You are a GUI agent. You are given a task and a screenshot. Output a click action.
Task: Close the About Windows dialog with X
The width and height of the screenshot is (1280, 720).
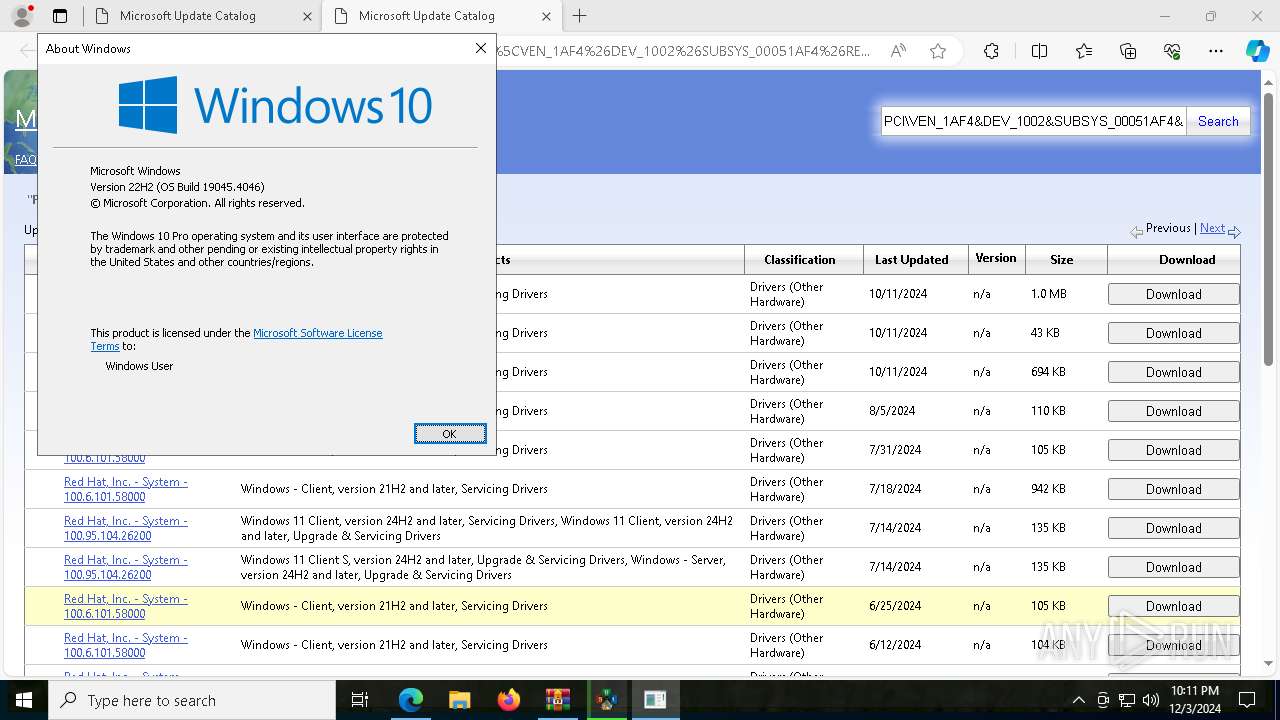[x=480, y=48]
